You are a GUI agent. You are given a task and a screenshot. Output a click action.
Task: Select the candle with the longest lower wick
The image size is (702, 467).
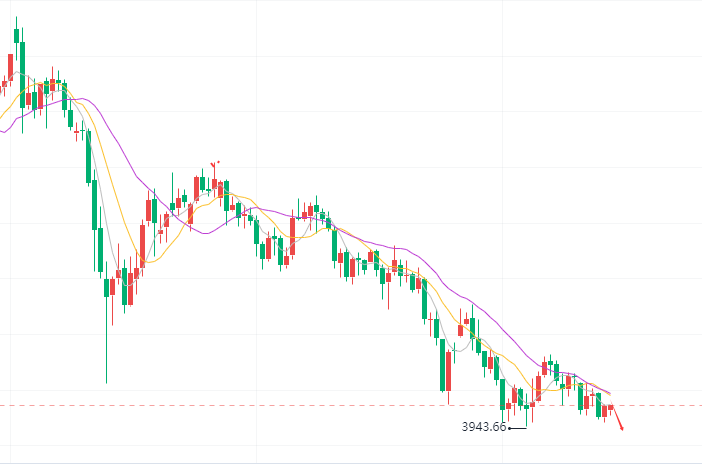pyautogui.click(x=107, y=322)
